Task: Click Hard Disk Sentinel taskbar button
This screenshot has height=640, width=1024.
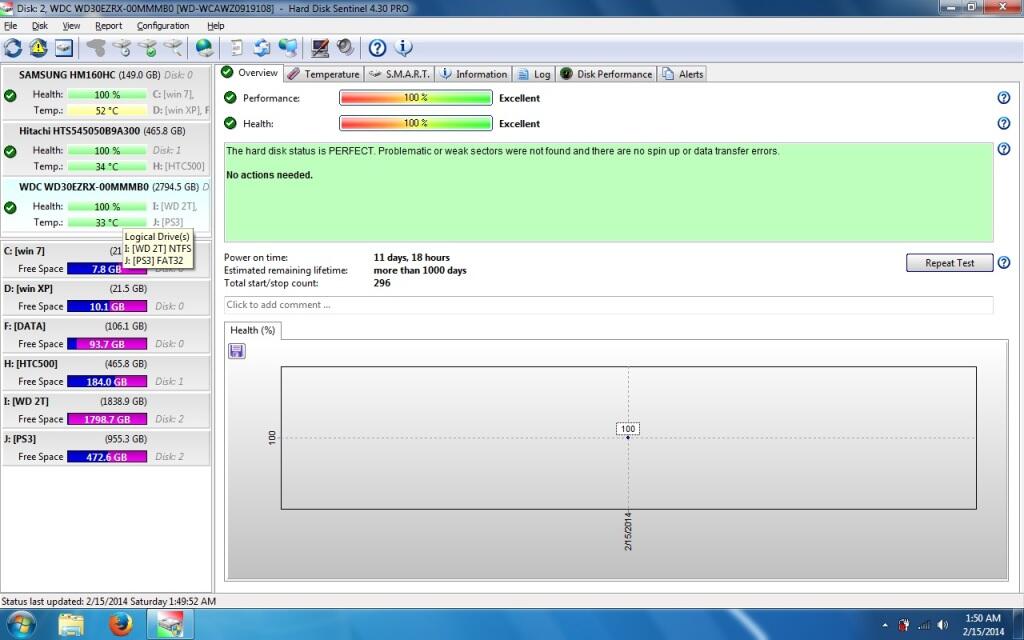Action: 170,624
